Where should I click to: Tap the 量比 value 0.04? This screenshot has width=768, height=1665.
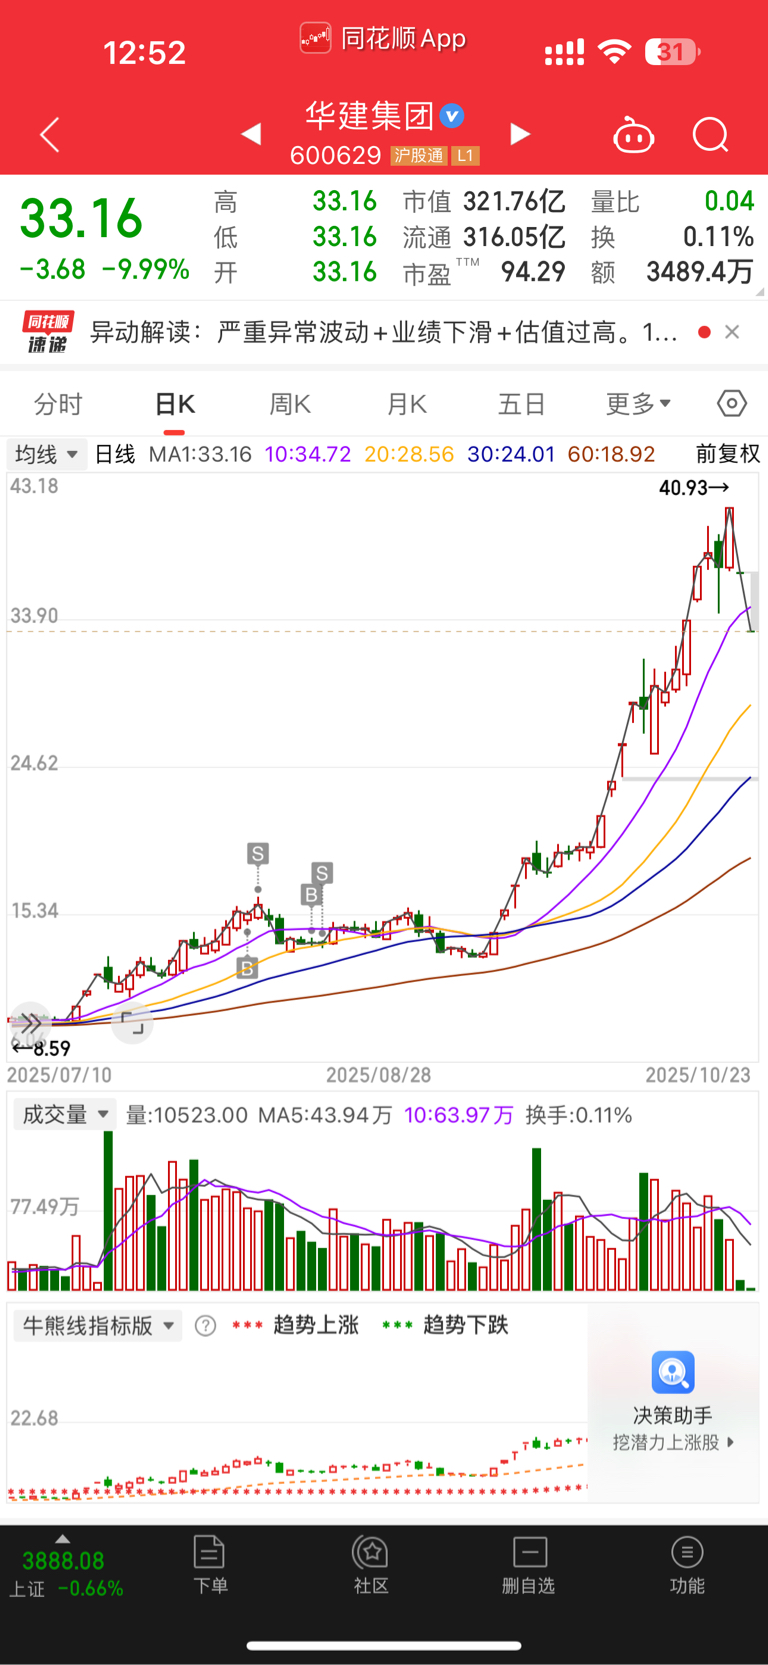tap(729, 202)
